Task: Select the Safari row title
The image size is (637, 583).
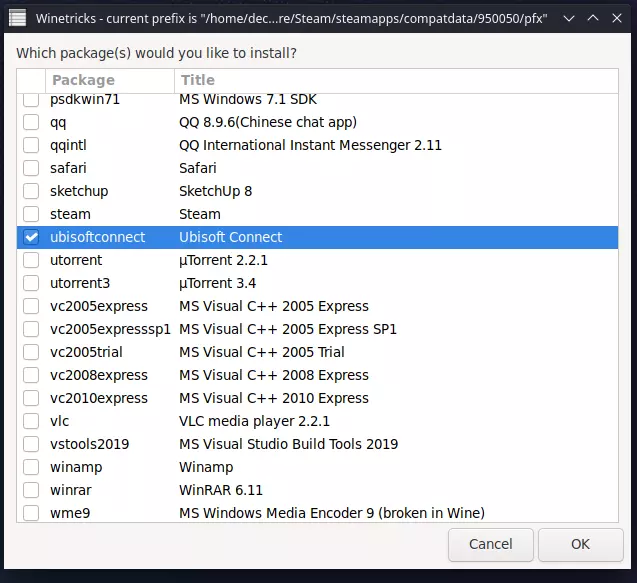Action: (198, 168)
